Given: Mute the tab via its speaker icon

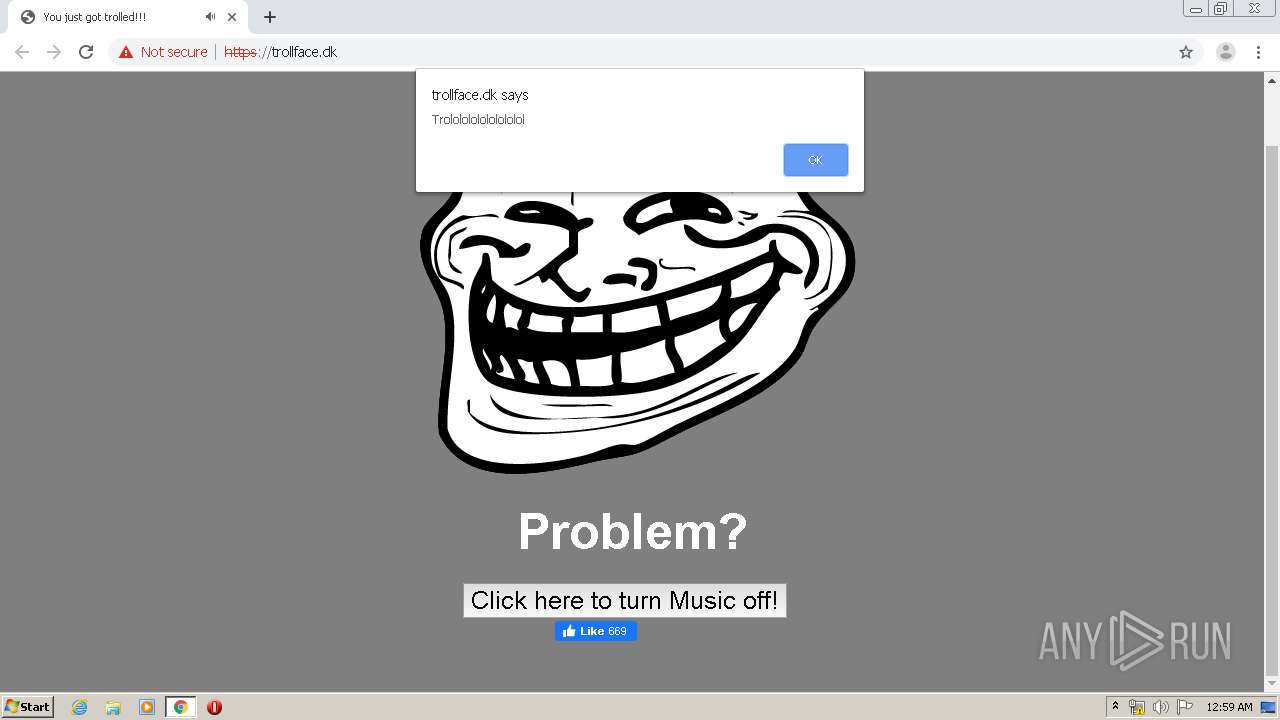Looking at the screenshot, I should click(210, 17).
